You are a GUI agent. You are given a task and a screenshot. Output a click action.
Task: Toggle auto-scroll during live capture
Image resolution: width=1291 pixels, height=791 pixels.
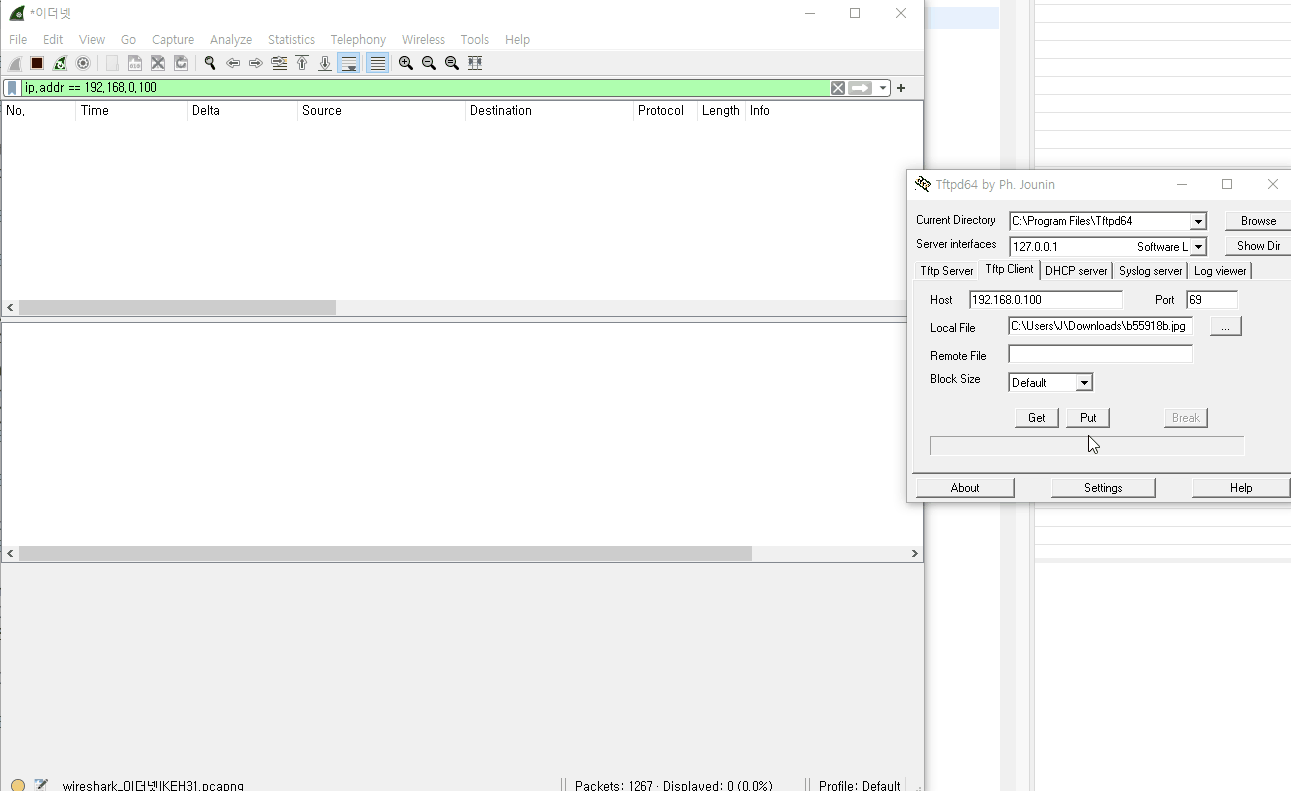349,63
